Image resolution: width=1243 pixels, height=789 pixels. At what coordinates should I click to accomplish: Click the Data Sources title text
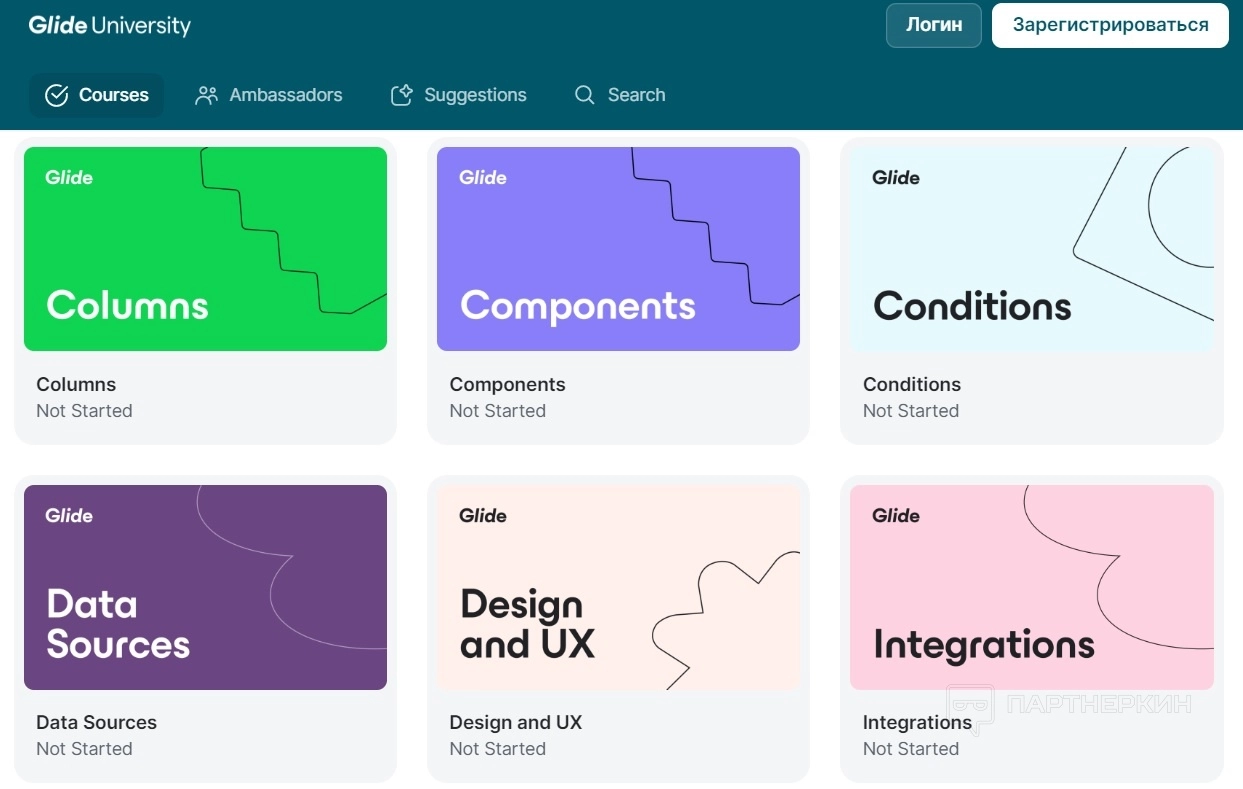(x=96, y=722)
